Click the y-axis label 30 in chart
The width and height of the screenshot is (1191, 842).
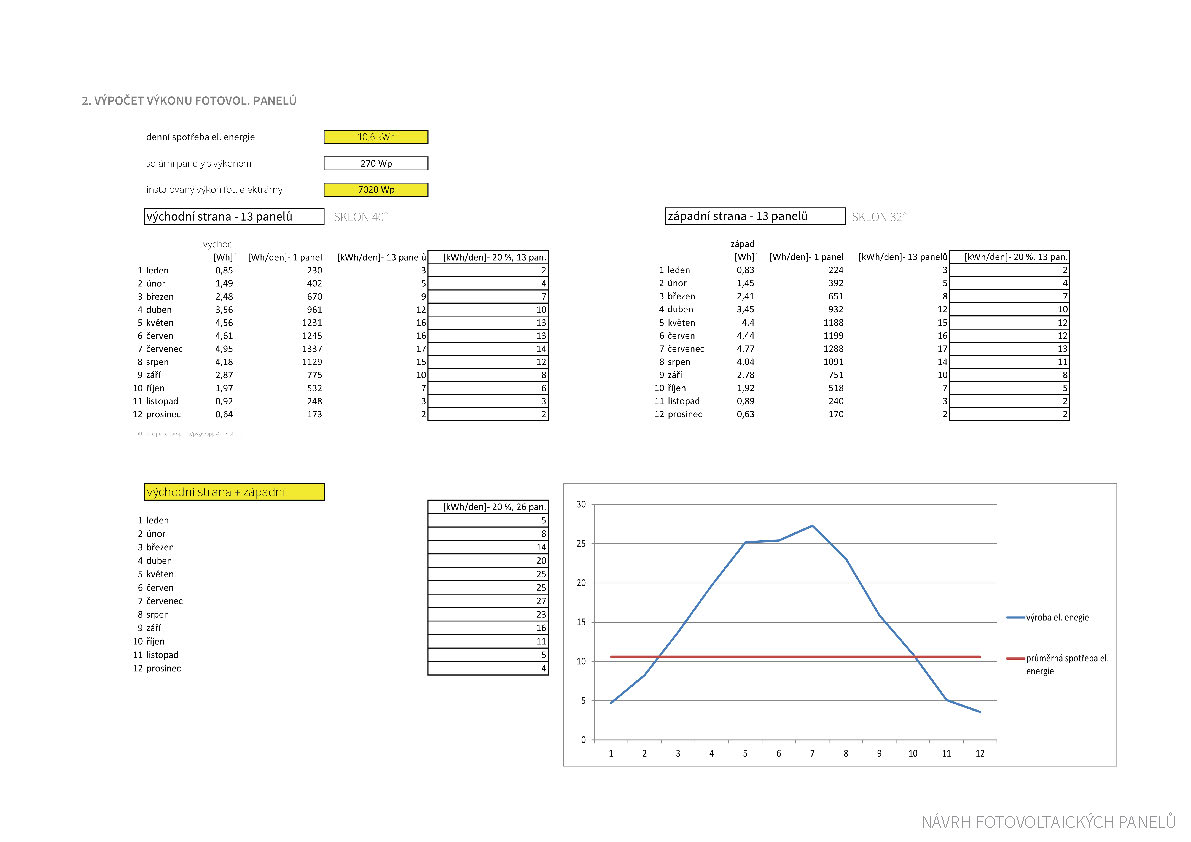(582, 505)
